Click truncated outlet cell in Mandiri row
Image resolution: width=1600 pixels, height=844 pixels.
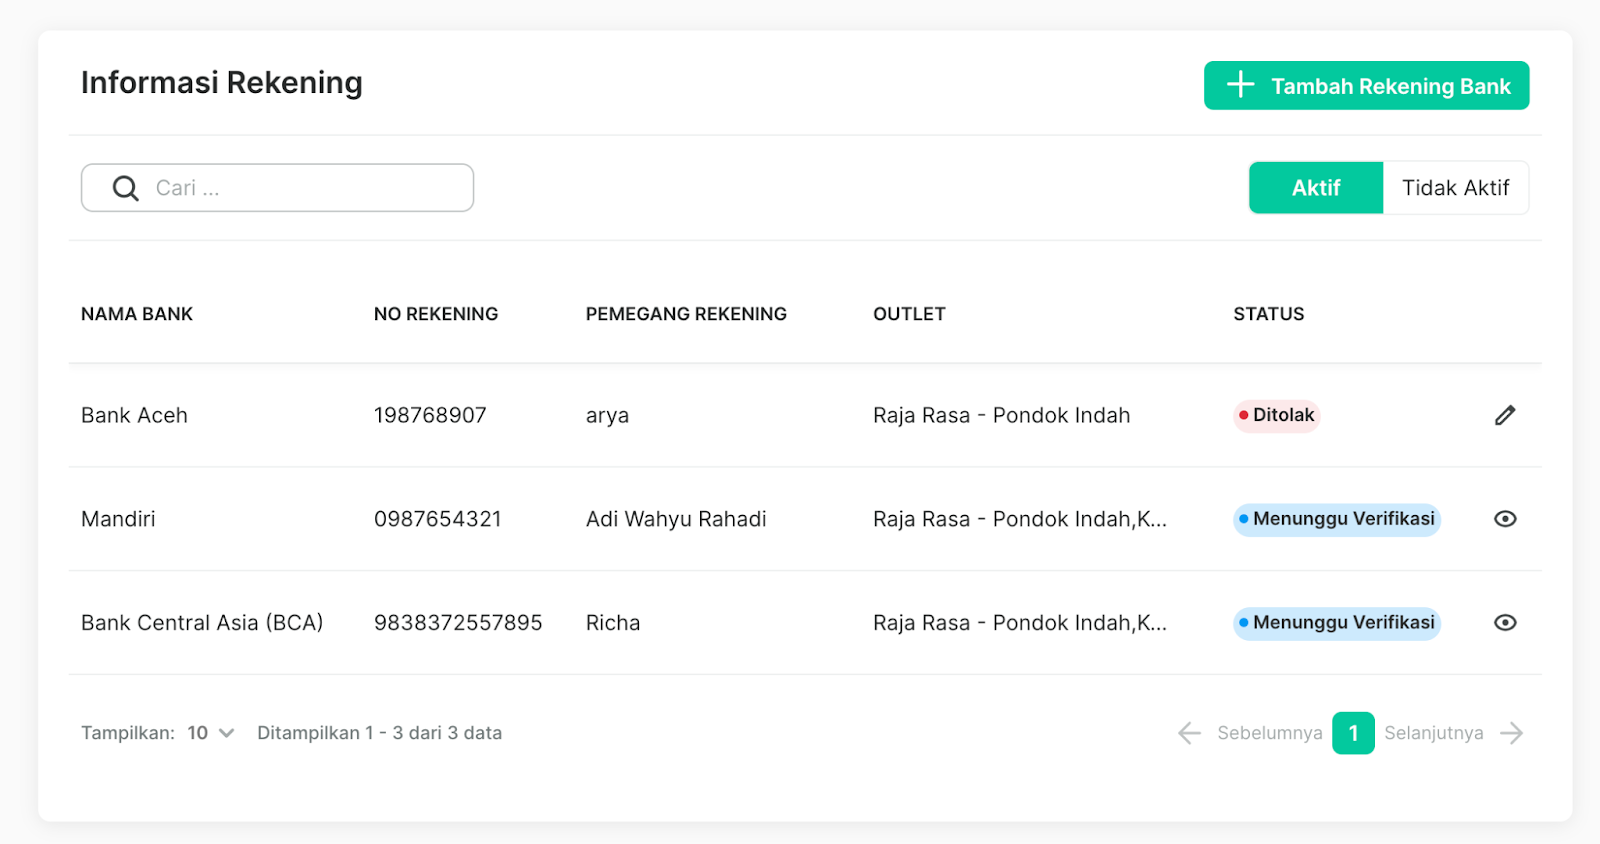pyautogui.click(x=1020, y=519)
